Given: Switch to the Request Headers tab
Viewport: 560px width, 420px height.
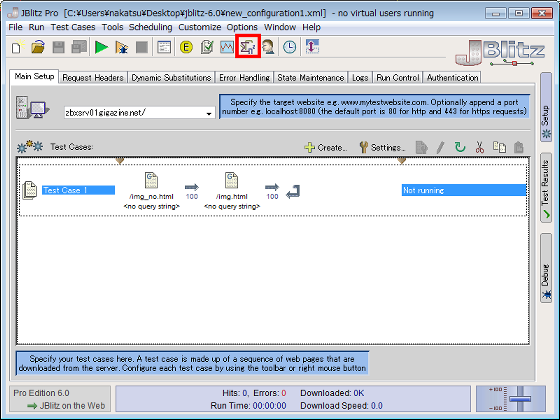Looking at the screenshot, I should click(x=93, y=78).
